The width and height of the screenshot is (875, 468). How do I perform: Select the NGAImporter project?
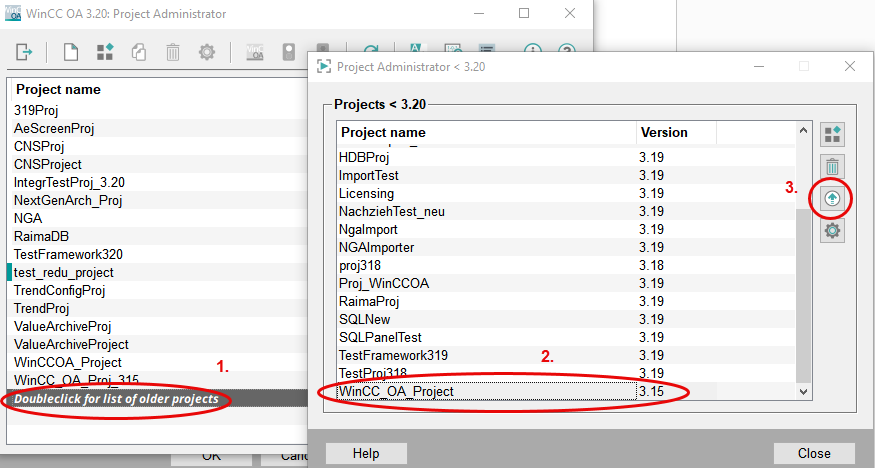coord(566,247)
